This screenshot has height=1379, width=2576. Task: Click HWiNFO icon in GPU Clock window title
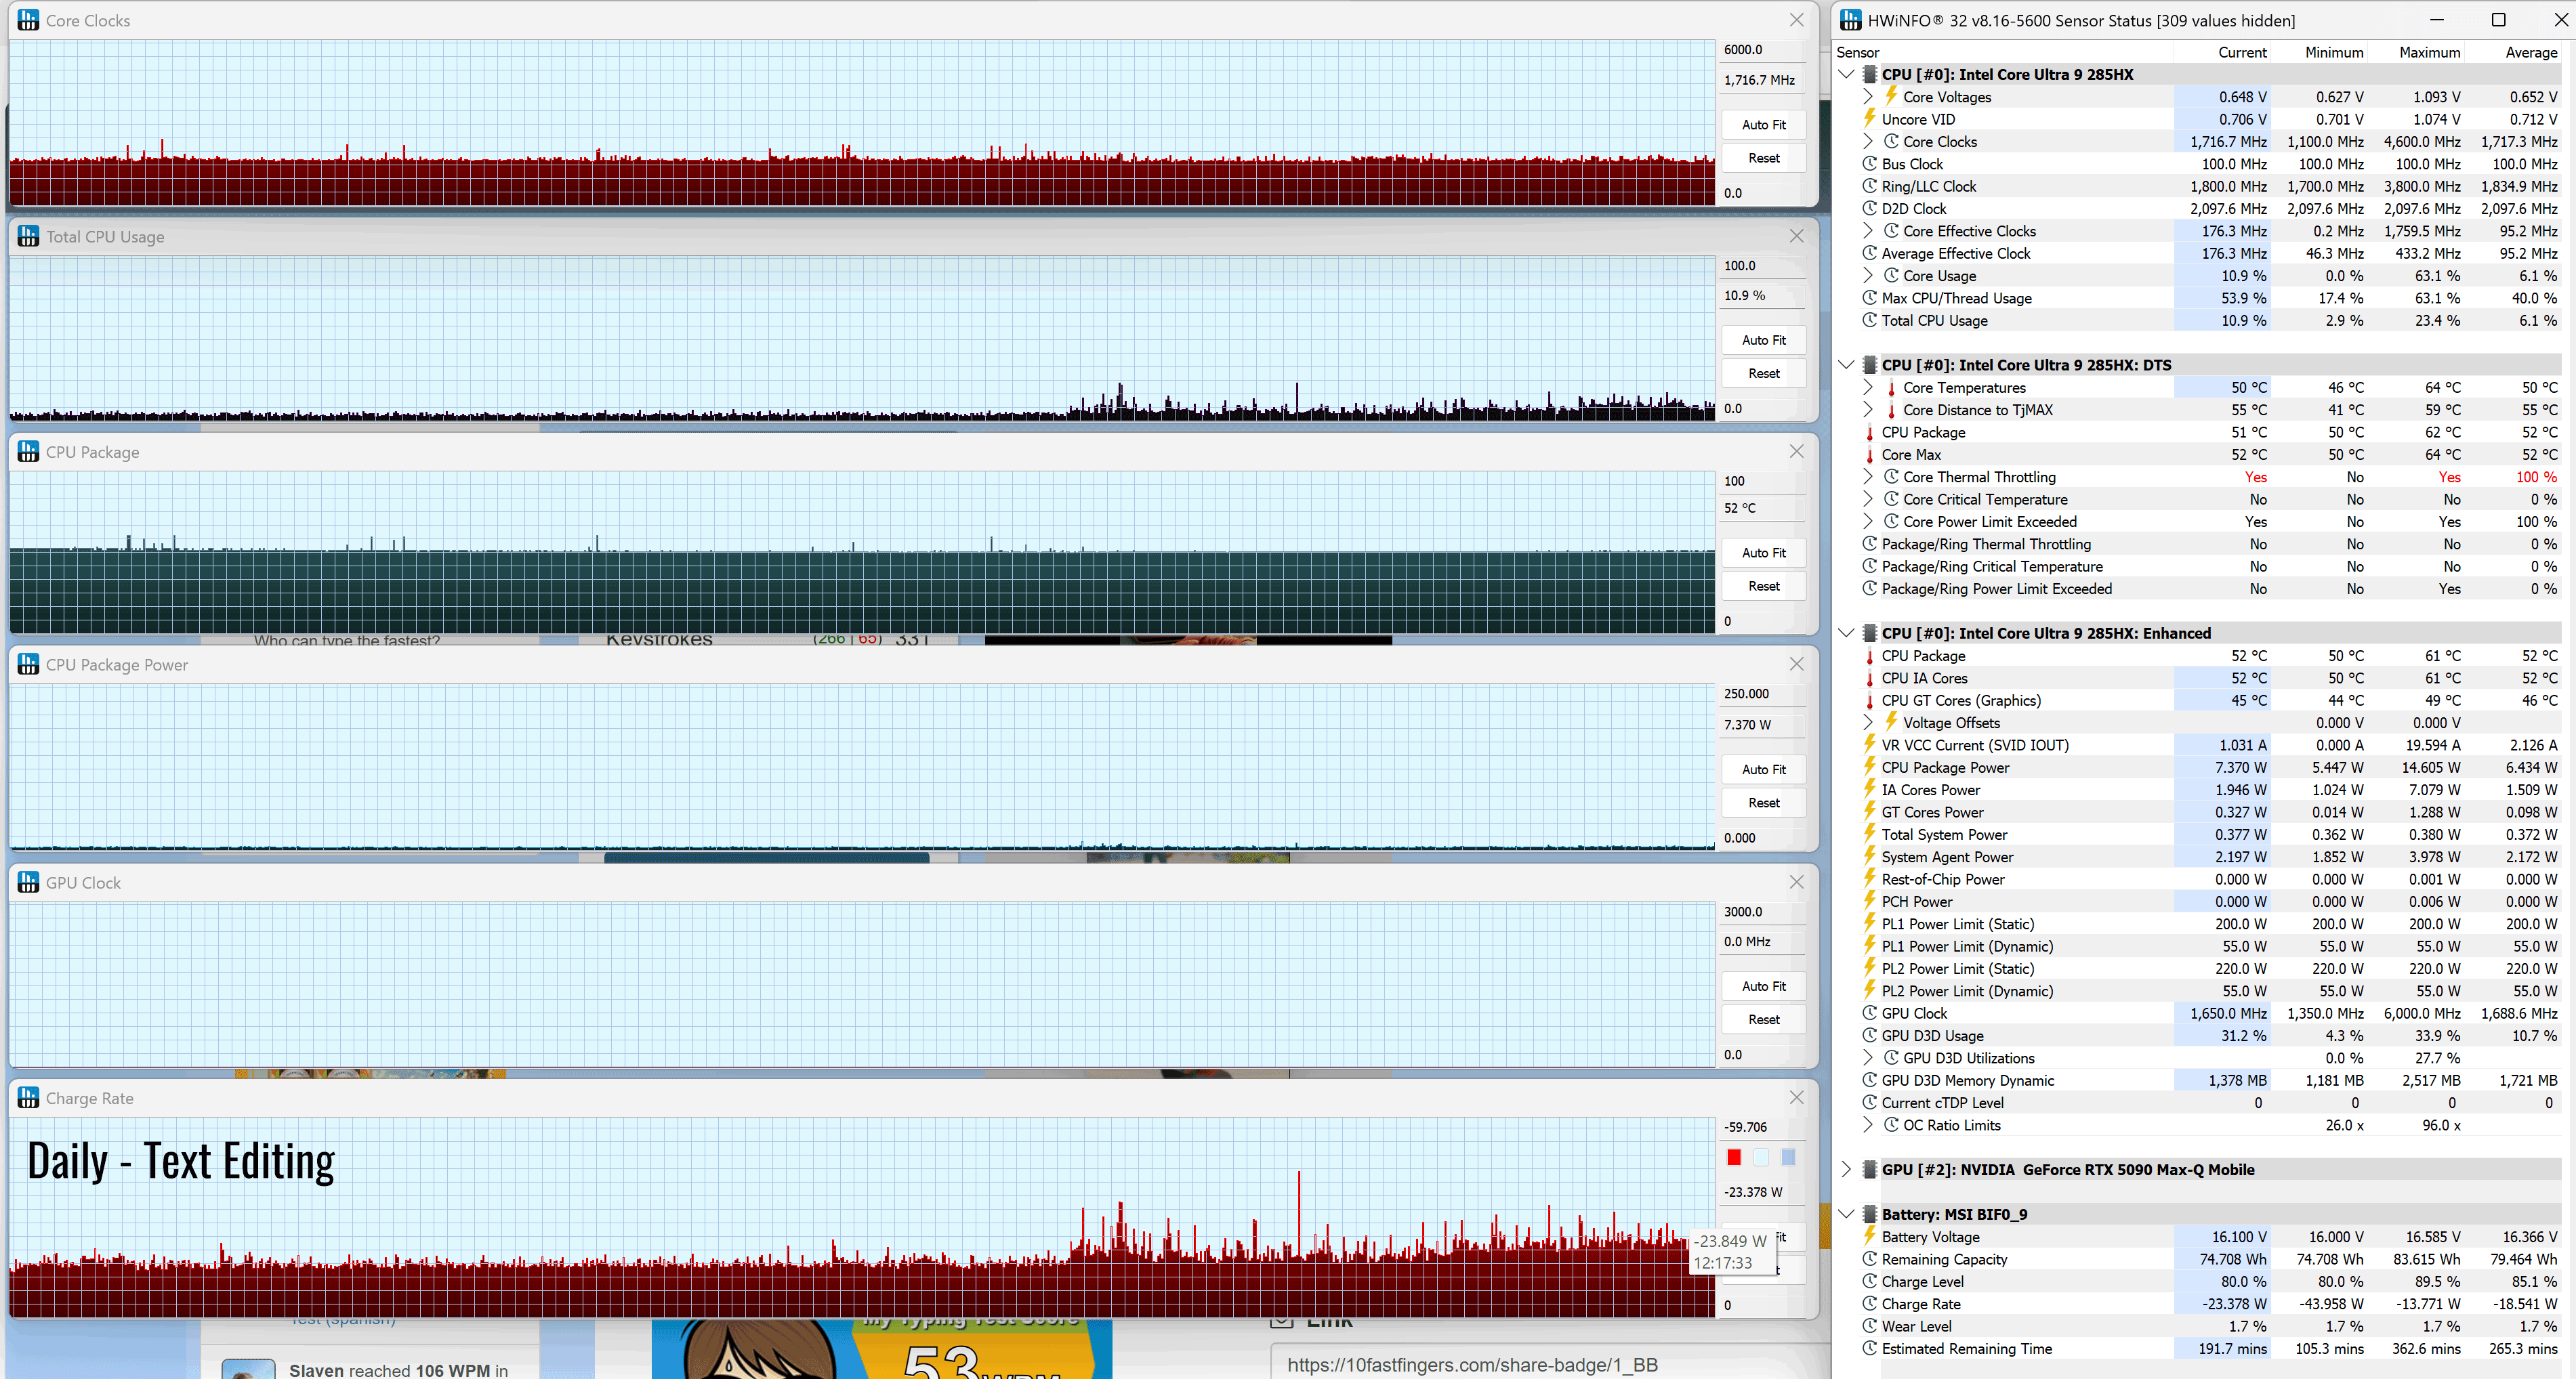tap(28, 882)
